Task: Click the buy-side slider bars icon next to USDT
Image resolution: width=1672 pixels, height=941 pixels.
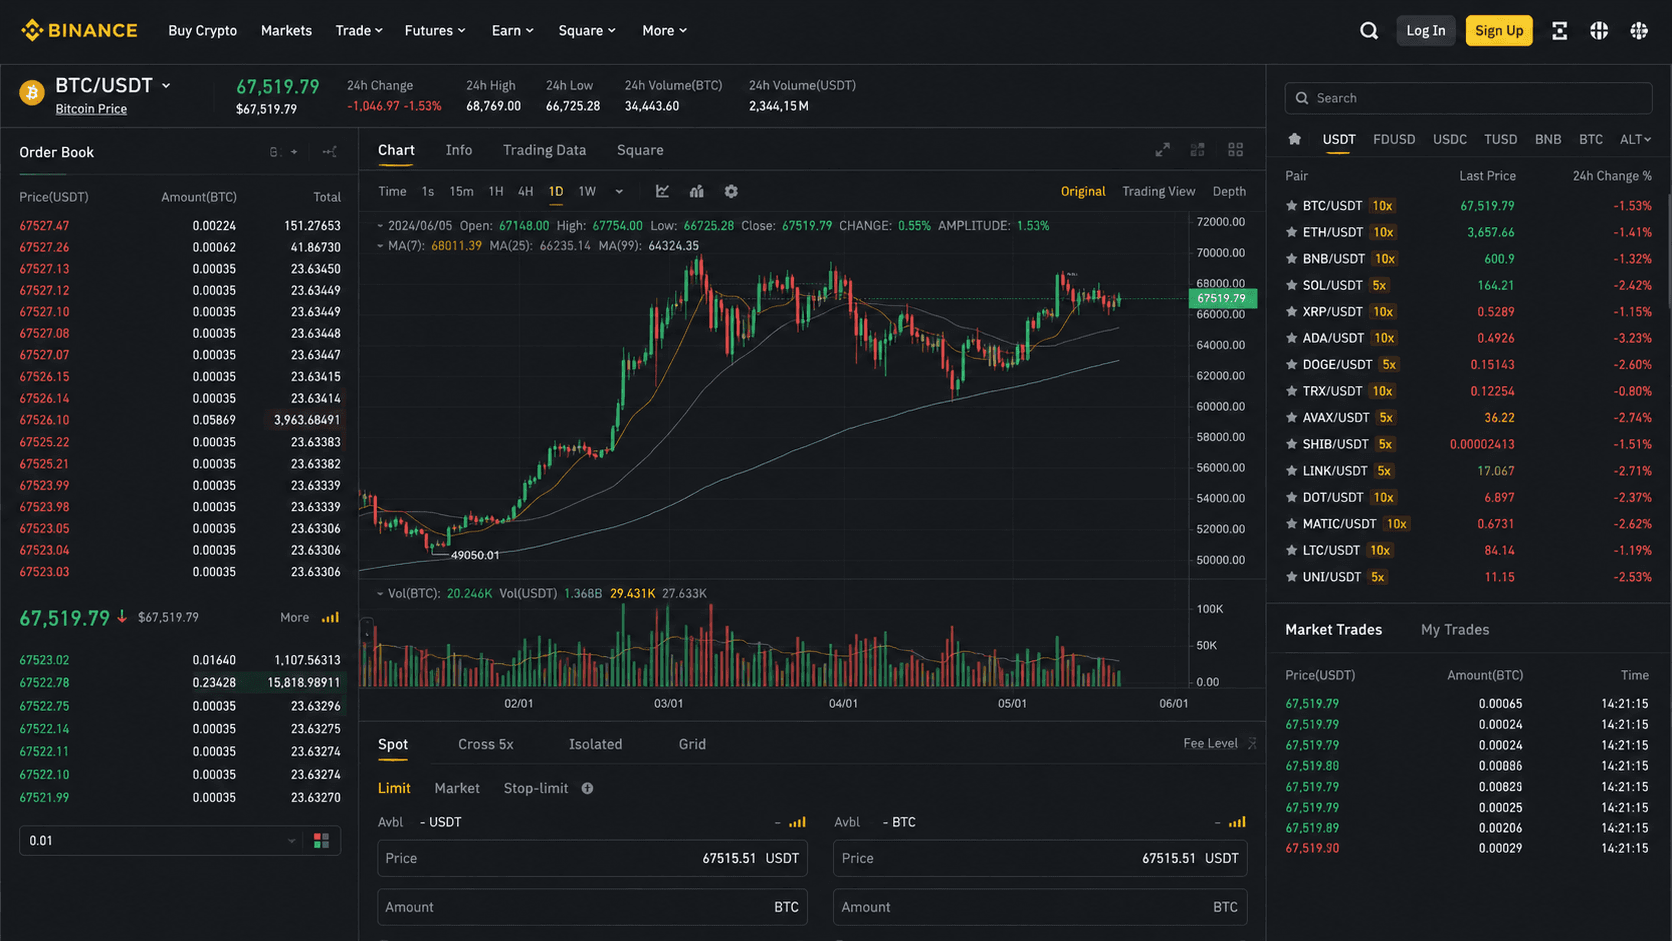Action: point(797,822)
